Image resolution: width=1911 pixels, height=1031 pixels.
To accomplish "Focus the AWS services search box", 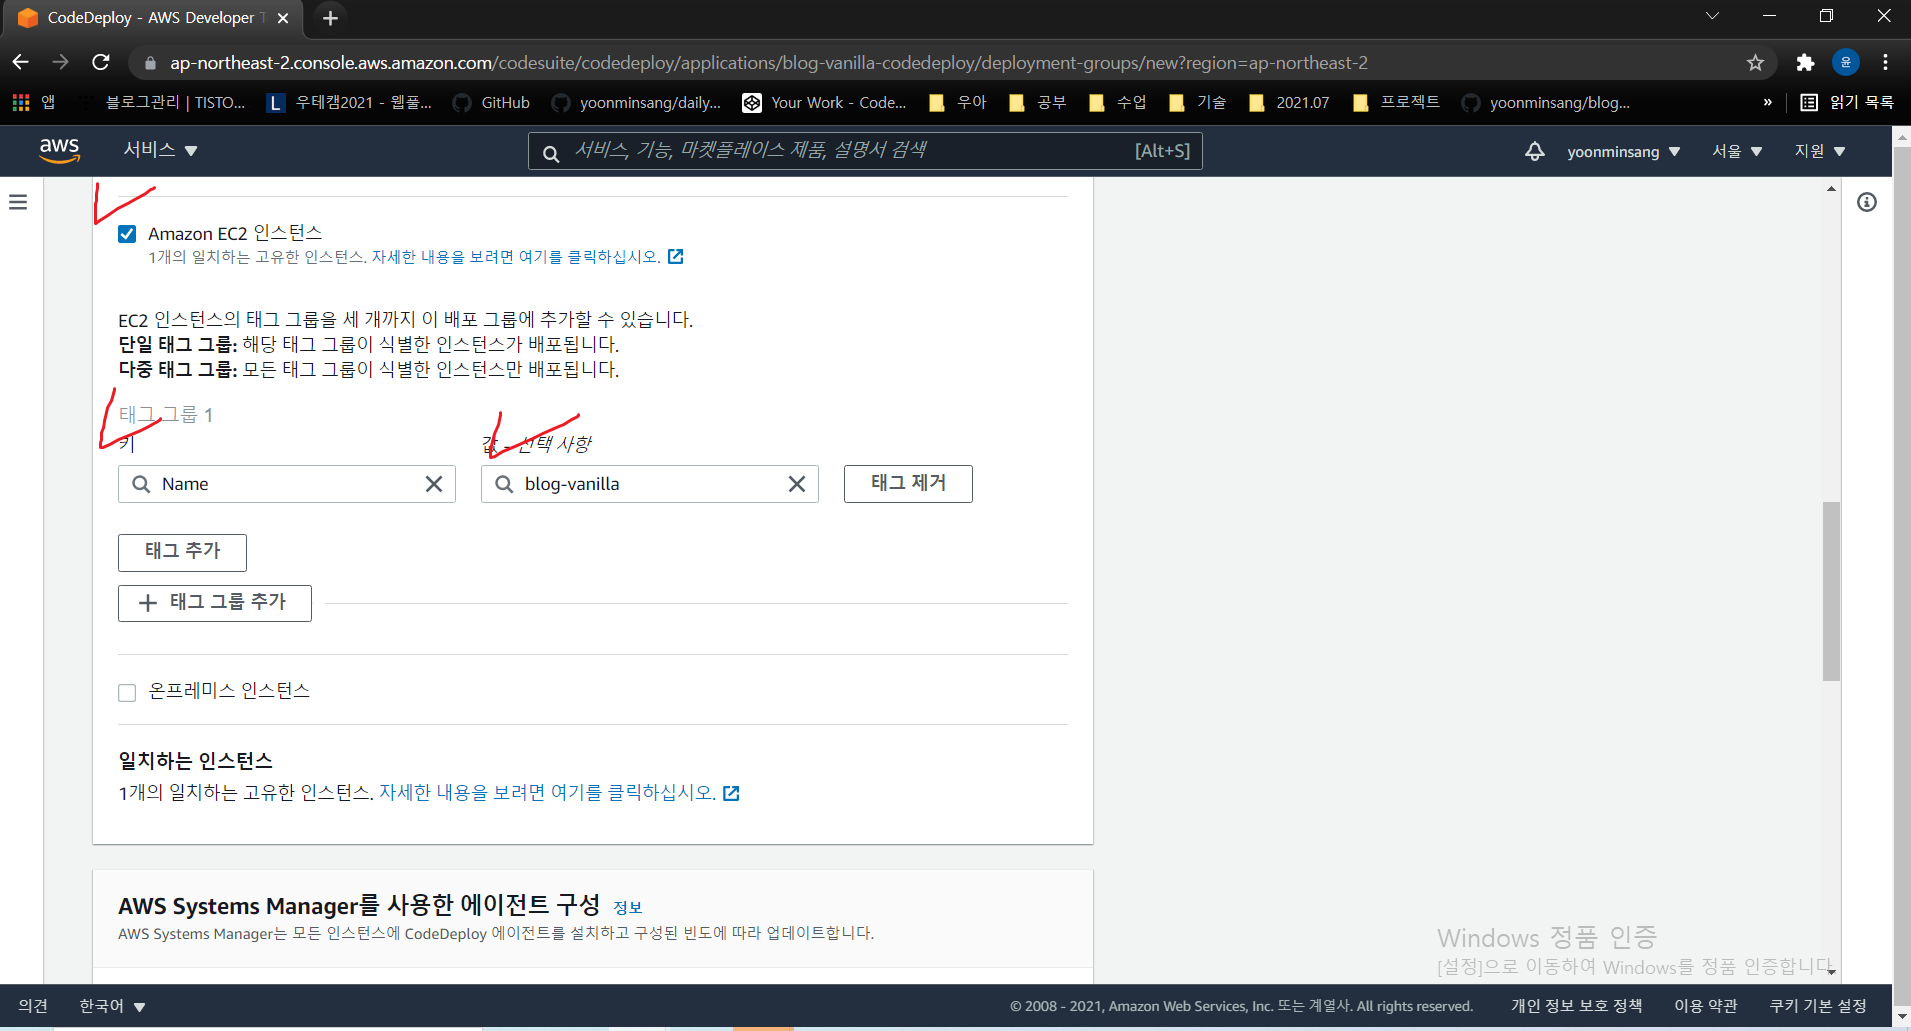I will point(865,151).
